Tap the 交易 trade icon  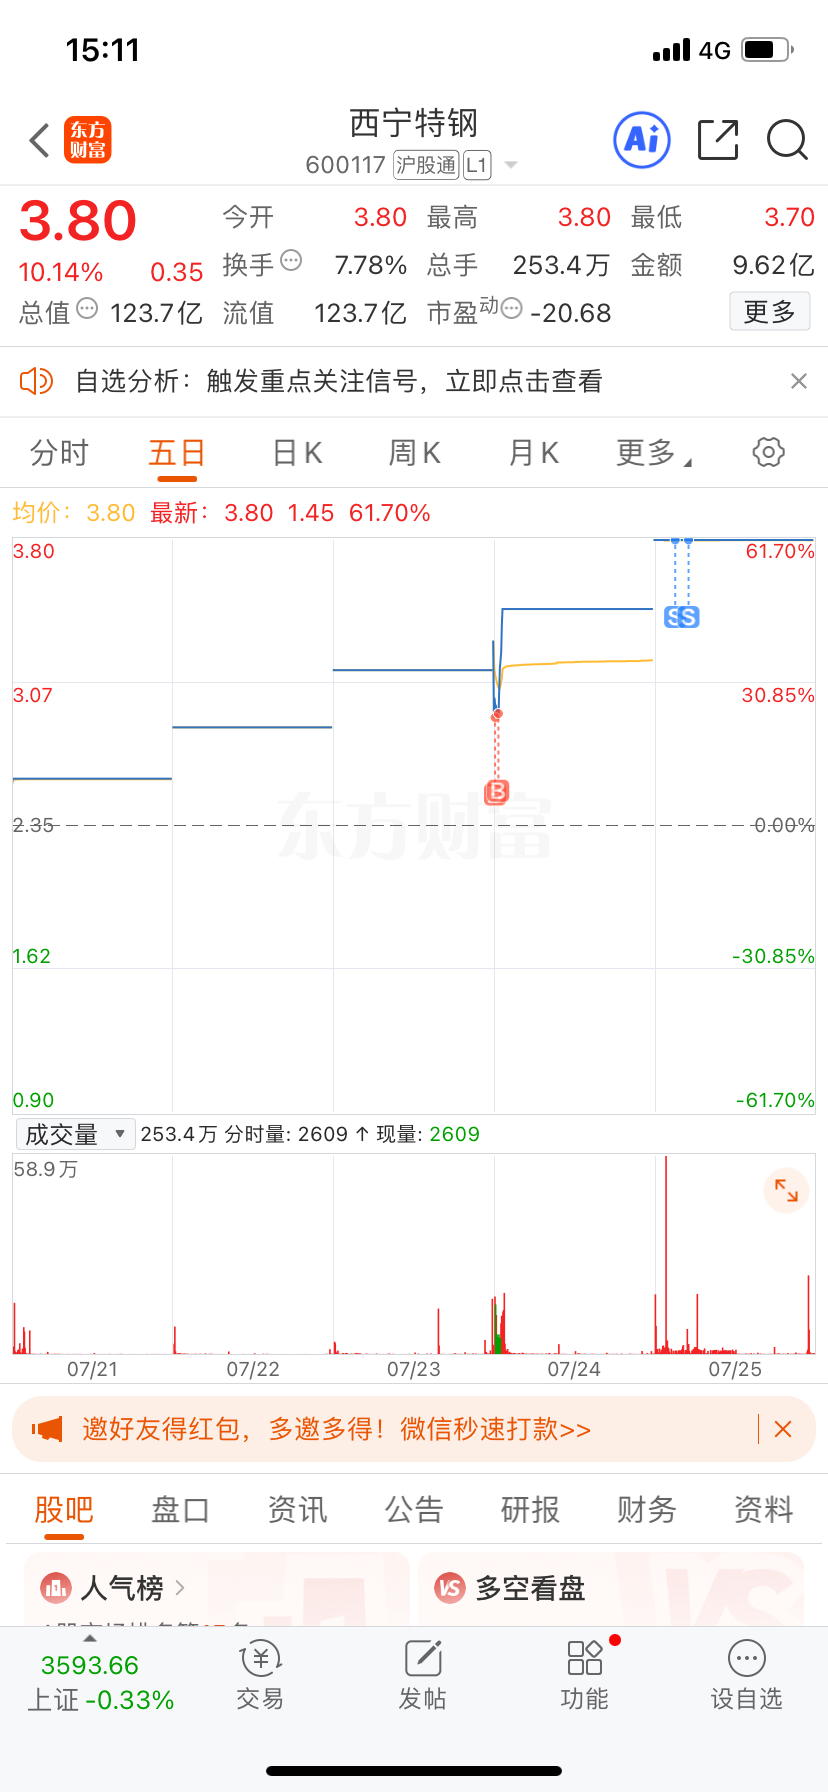(260, 1676)
